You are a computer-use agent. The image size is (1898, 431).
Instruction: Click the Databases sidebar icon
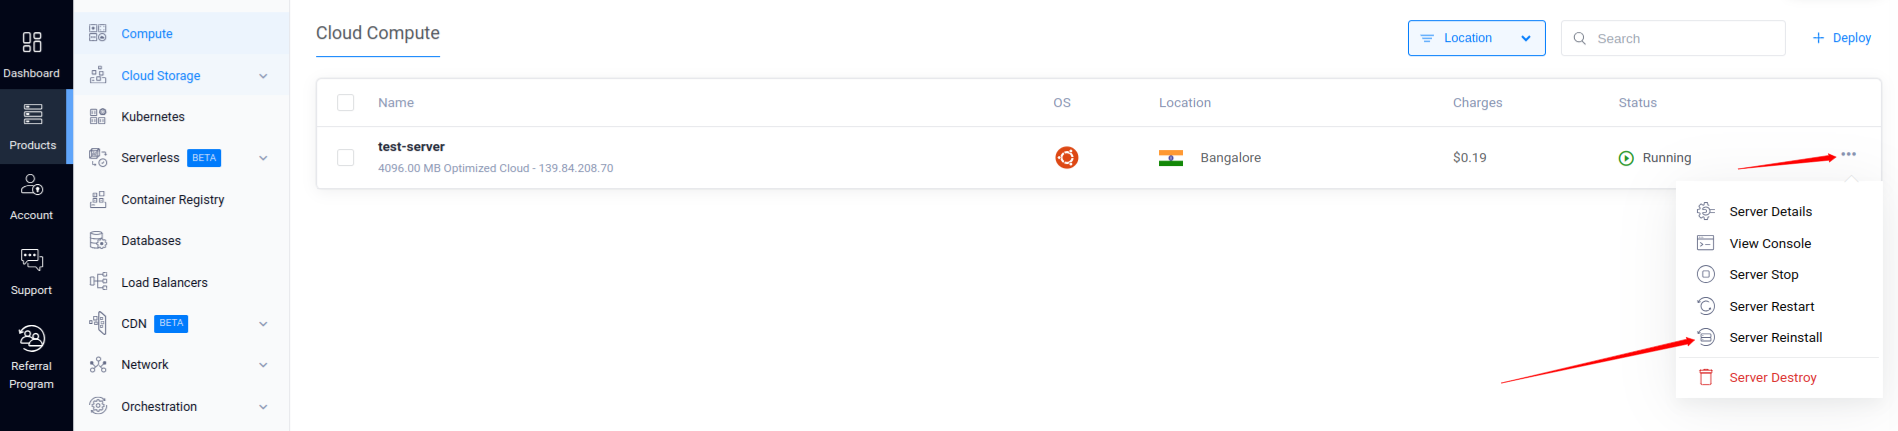pyautogui.click(x=98, y=241)
